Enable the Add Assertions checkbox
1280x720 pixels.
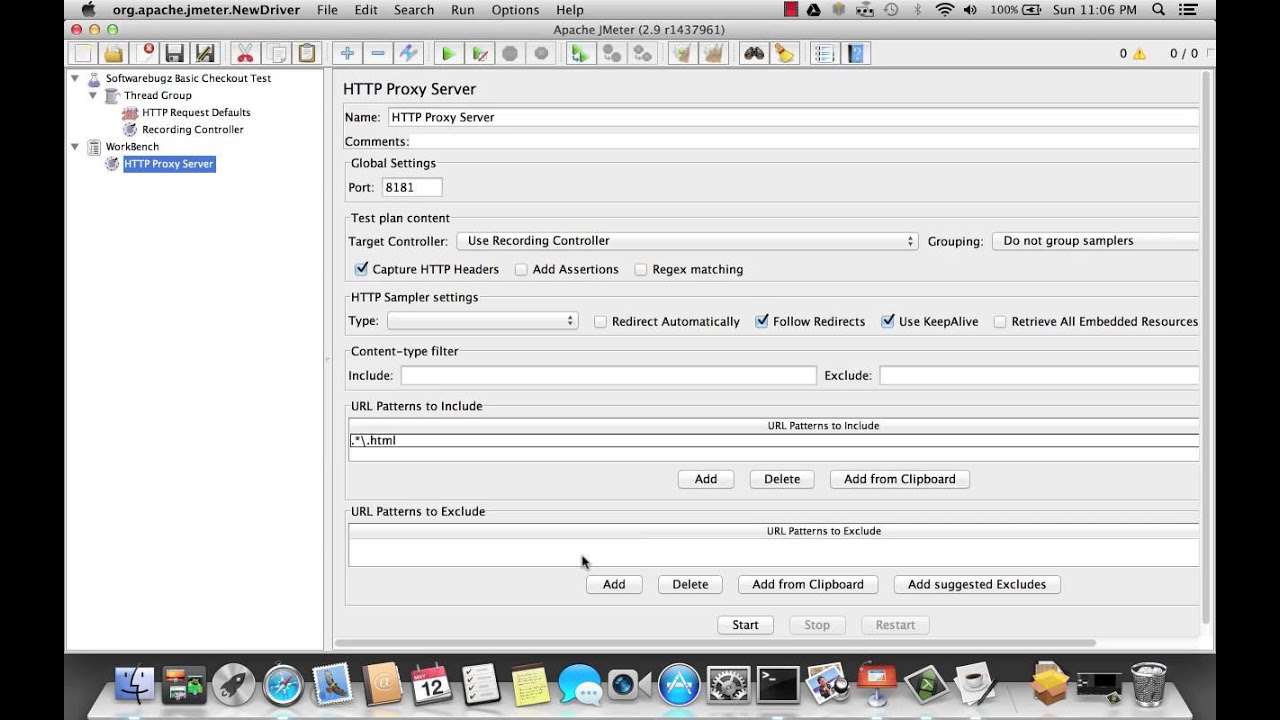click(x=521, y=269)
